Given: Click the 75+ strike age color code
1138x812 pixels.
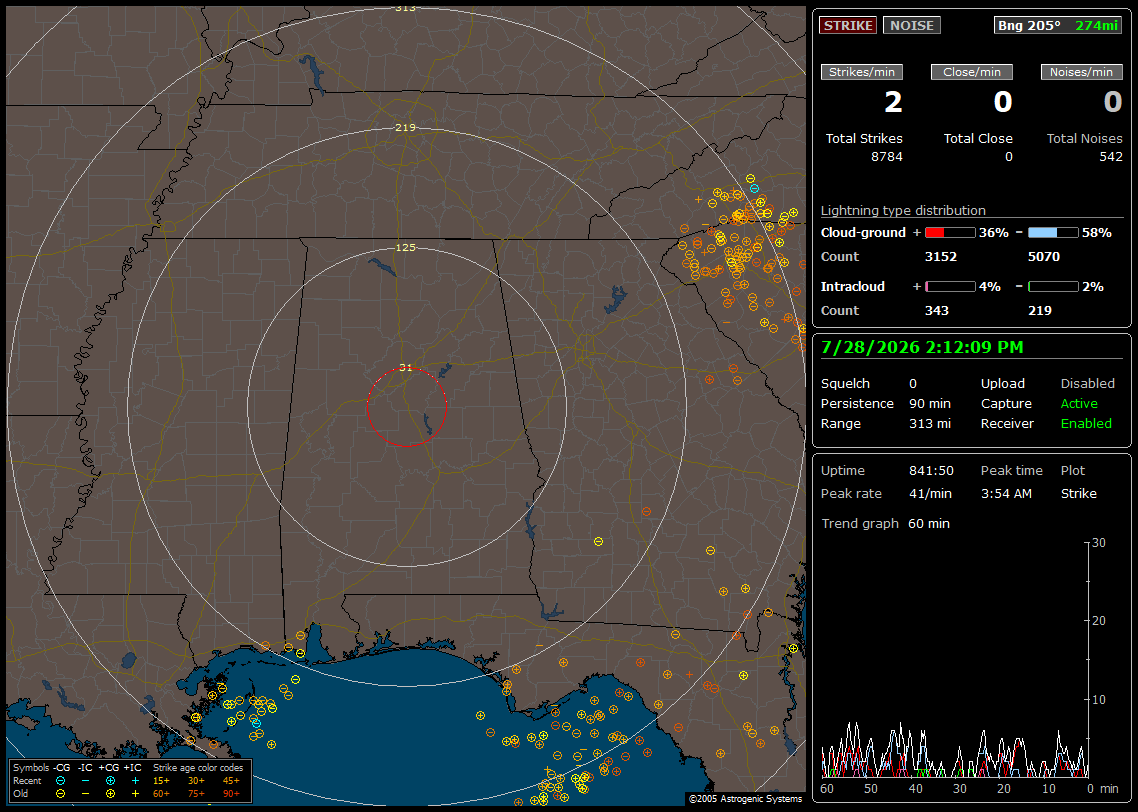Looking at the screenshot, I should (x=196, y=794).
